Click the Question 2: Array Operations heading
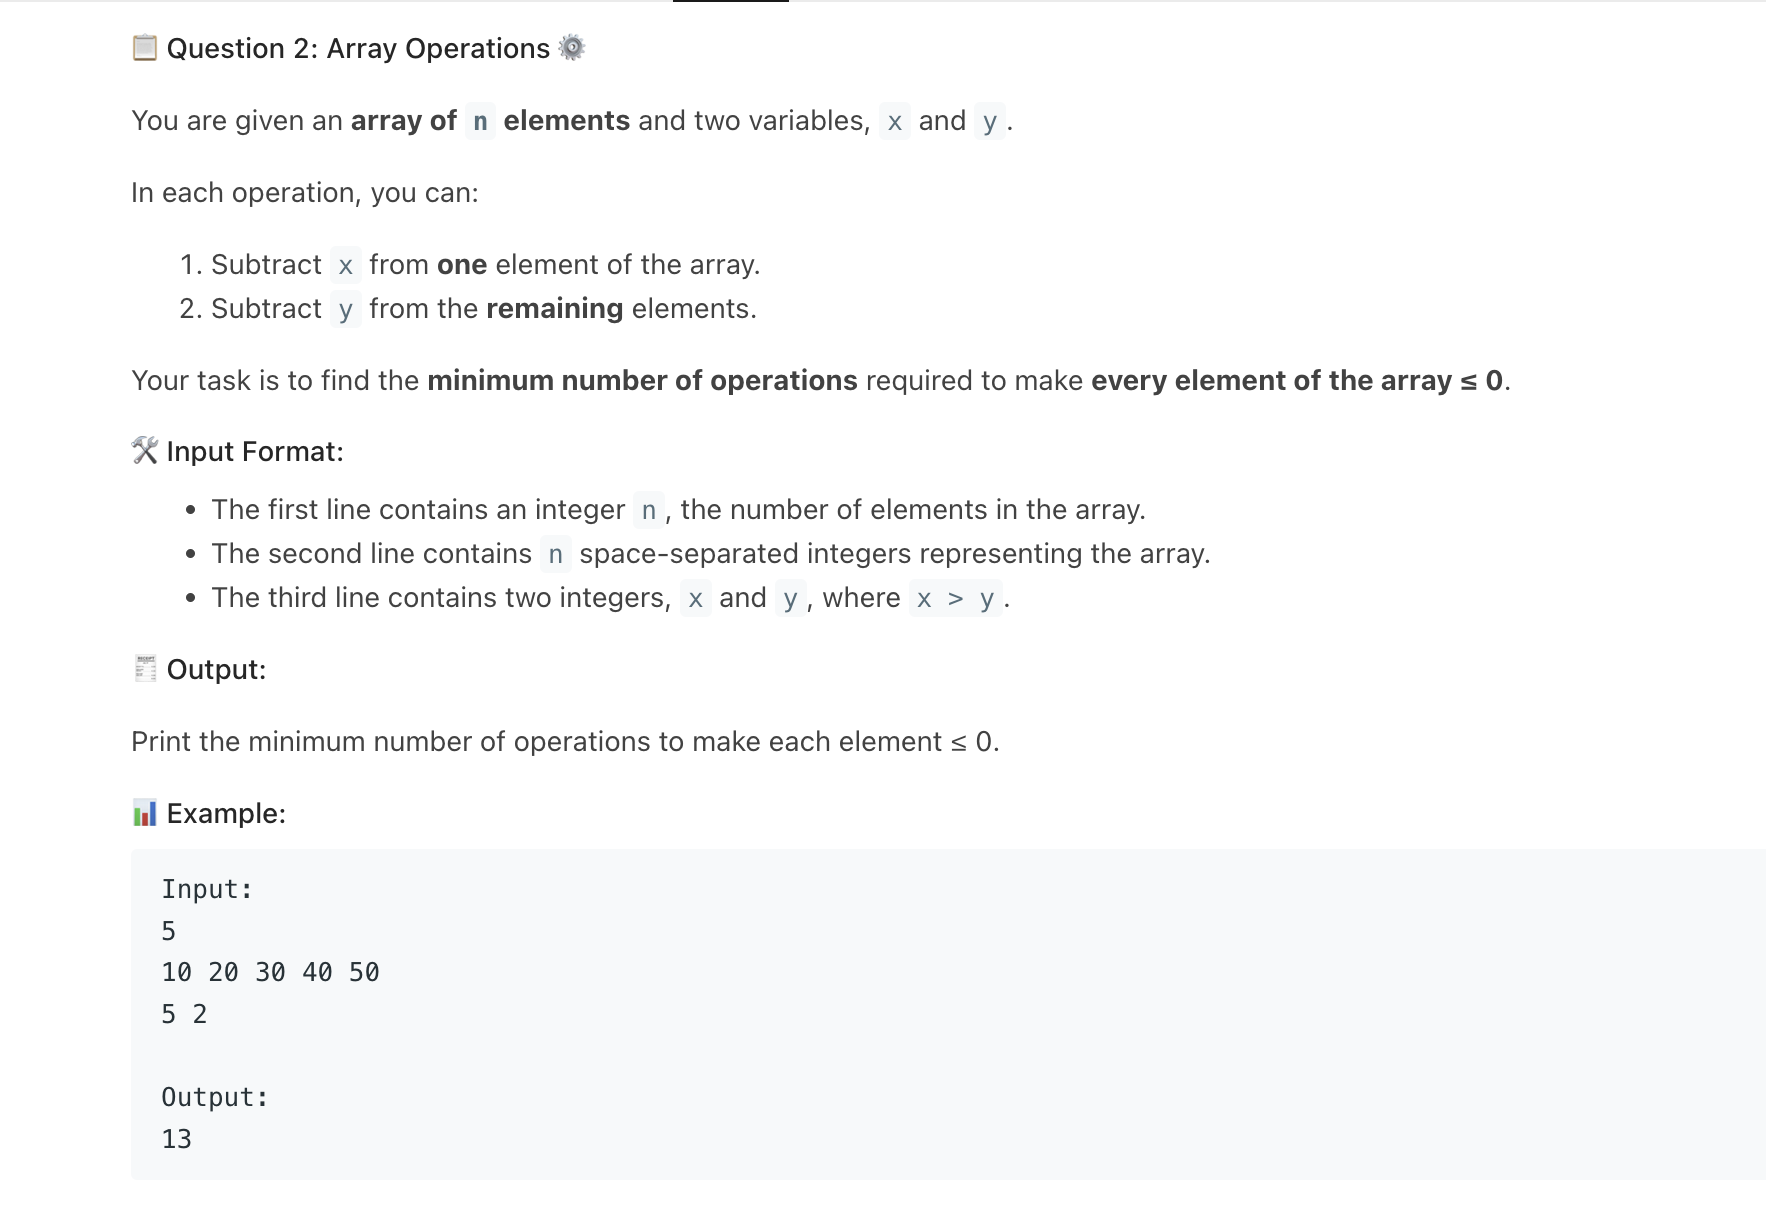1766x1214 pixels. pyautogui.click(x=358, y=48)
